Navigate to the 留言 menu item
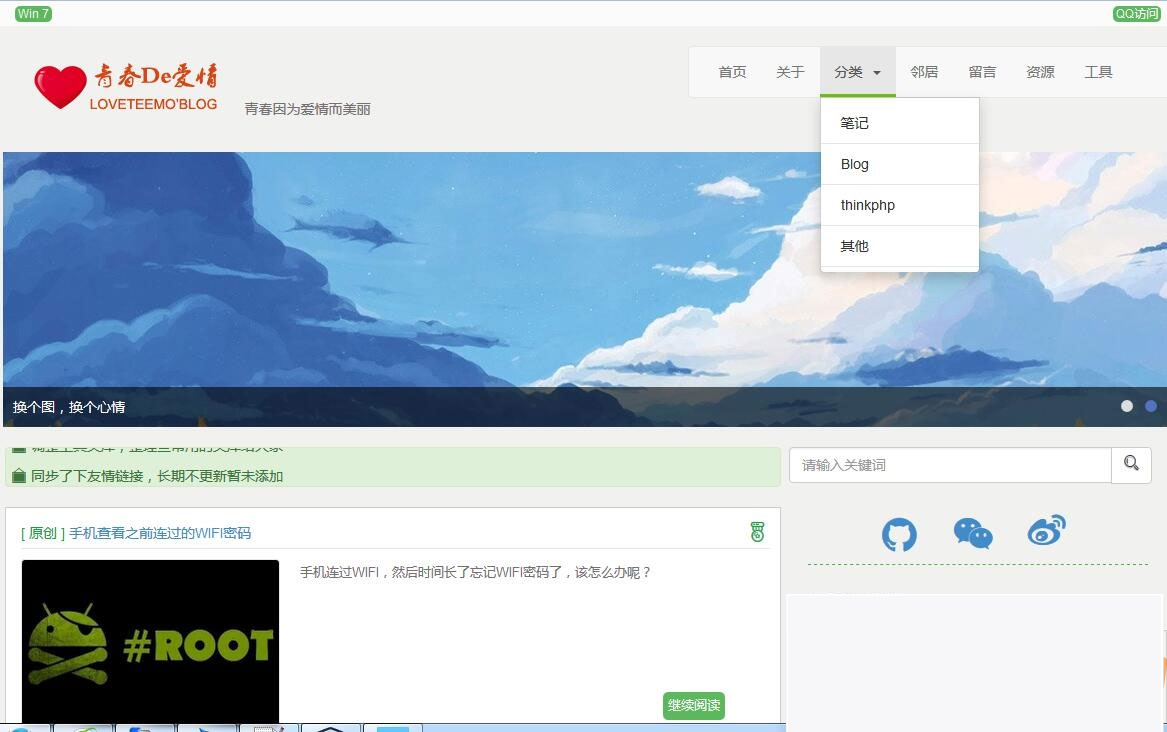The width and height of the screenshot is (1167, 732). click(982, 71)
